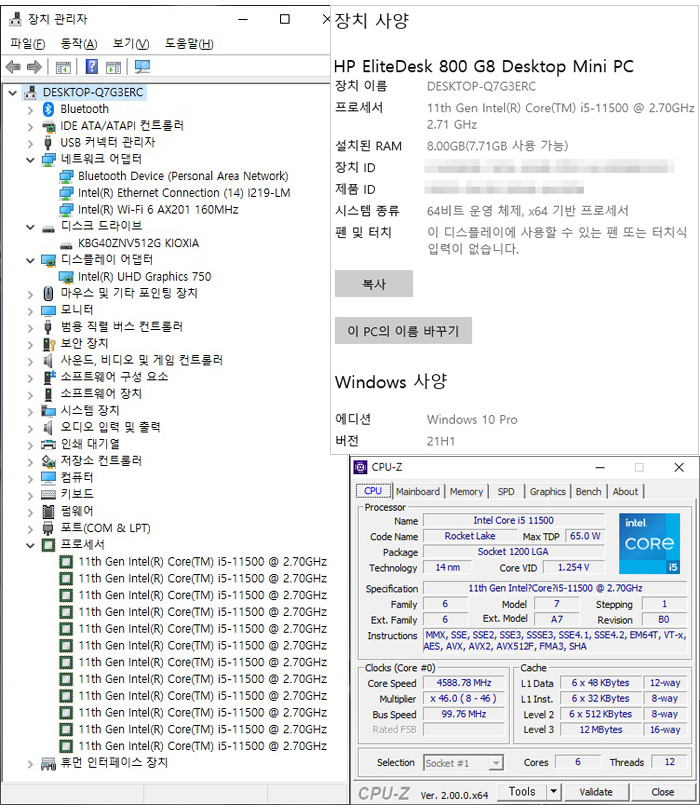
Task: Switch to the Mainboard tab in CPU-Z
Action: 418,492
